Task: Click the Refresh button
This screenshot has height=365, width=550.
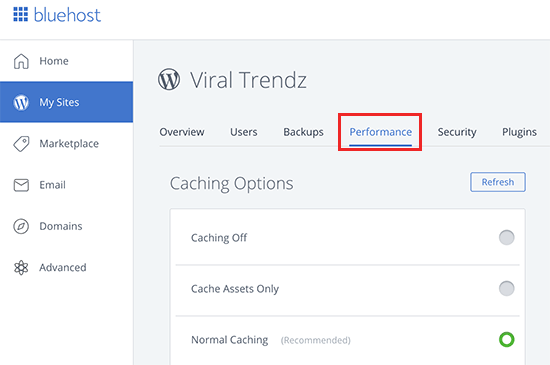Action: (498, 182)
